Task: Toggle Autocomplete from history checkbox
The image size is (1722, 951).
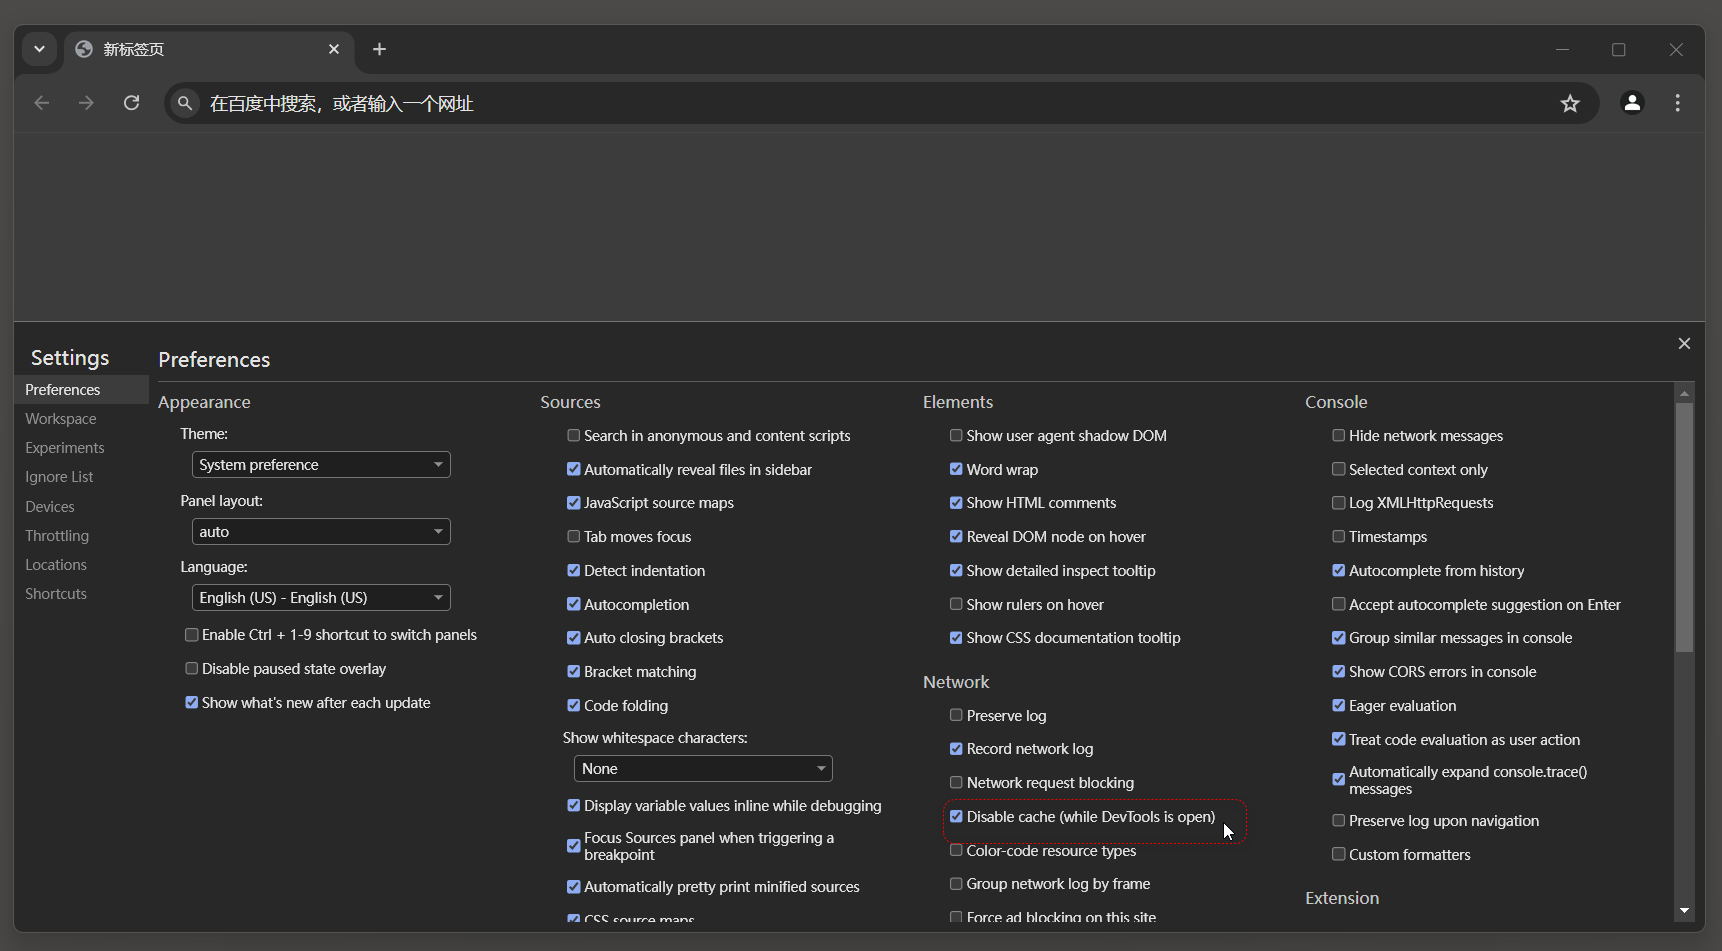Action: [1339, 571]
